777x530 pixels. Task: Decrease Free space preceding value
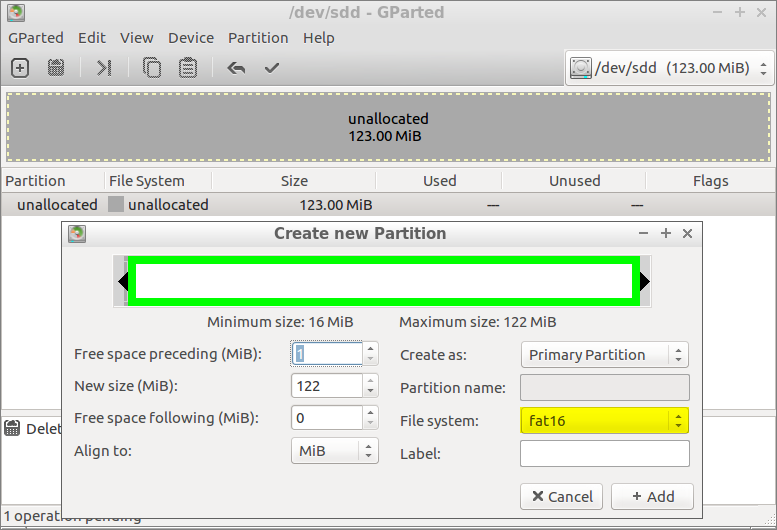click(x=370, y=360)
